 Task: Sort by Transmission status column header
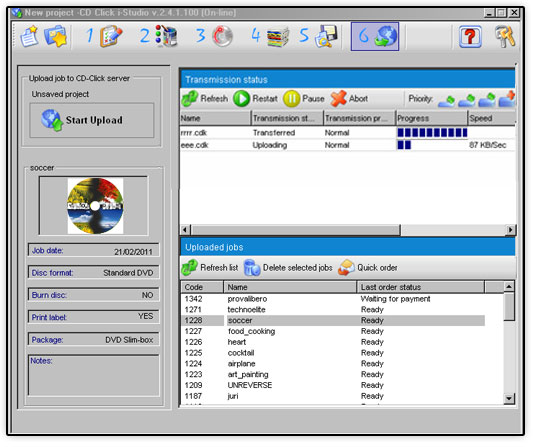tap(287, 119)
